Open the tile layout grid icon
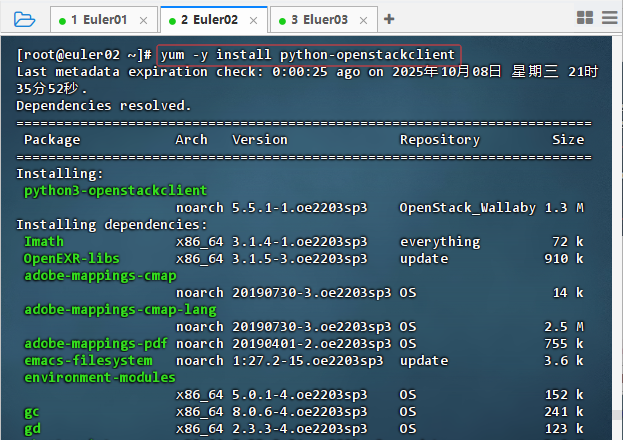This screenshot has width=623, height=440. [584, 17]
